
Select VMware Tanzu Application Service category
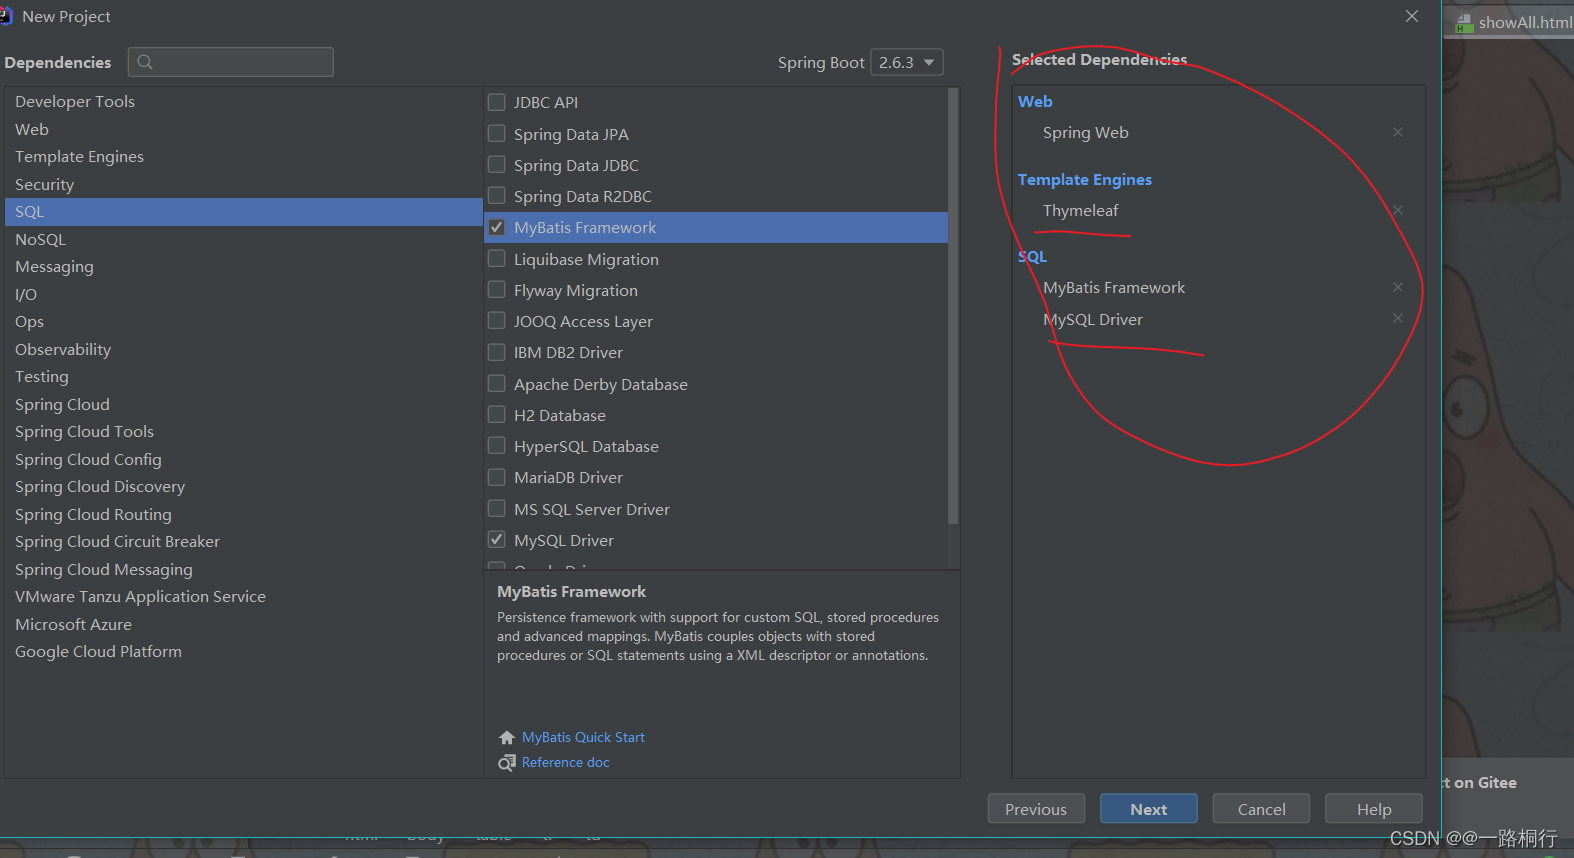pos(244,597)
